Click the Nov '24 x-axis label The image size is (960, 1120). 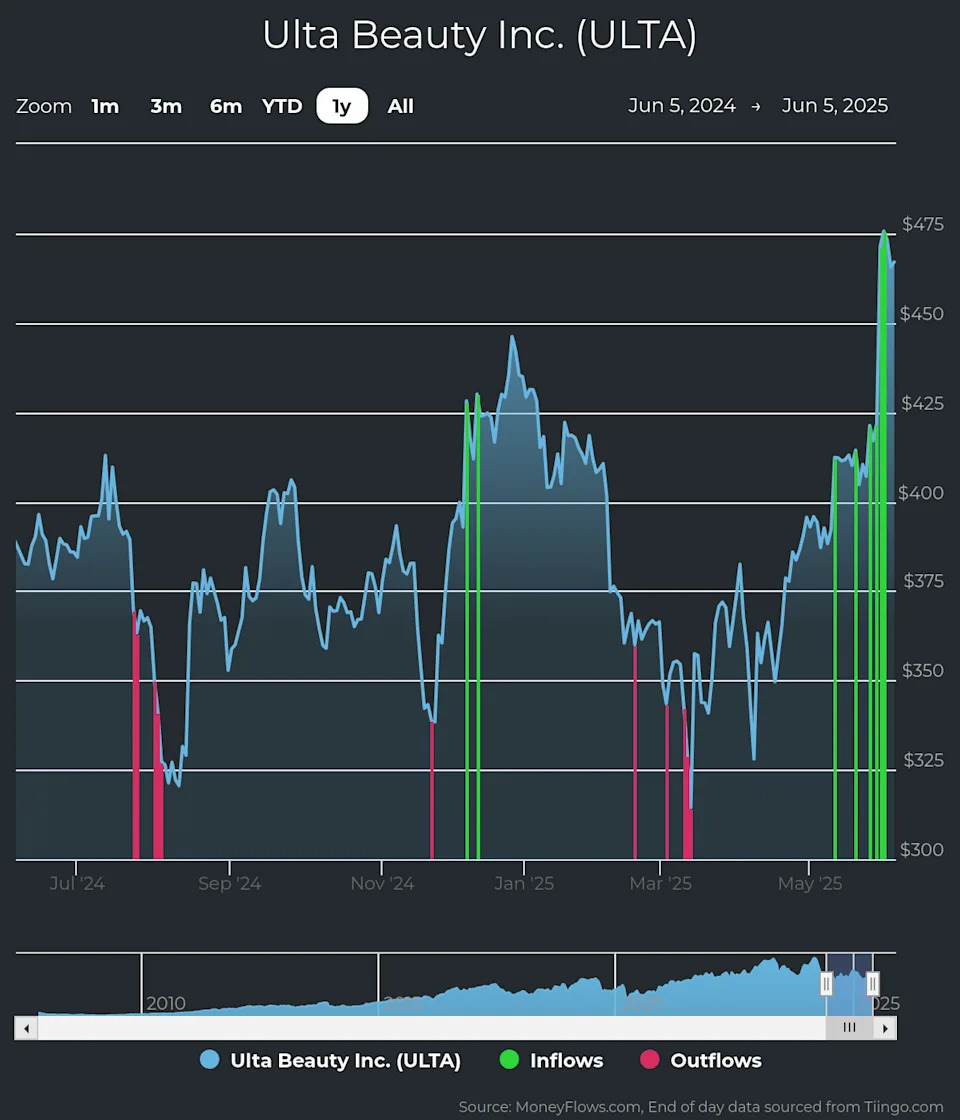(x=382, y=884)
